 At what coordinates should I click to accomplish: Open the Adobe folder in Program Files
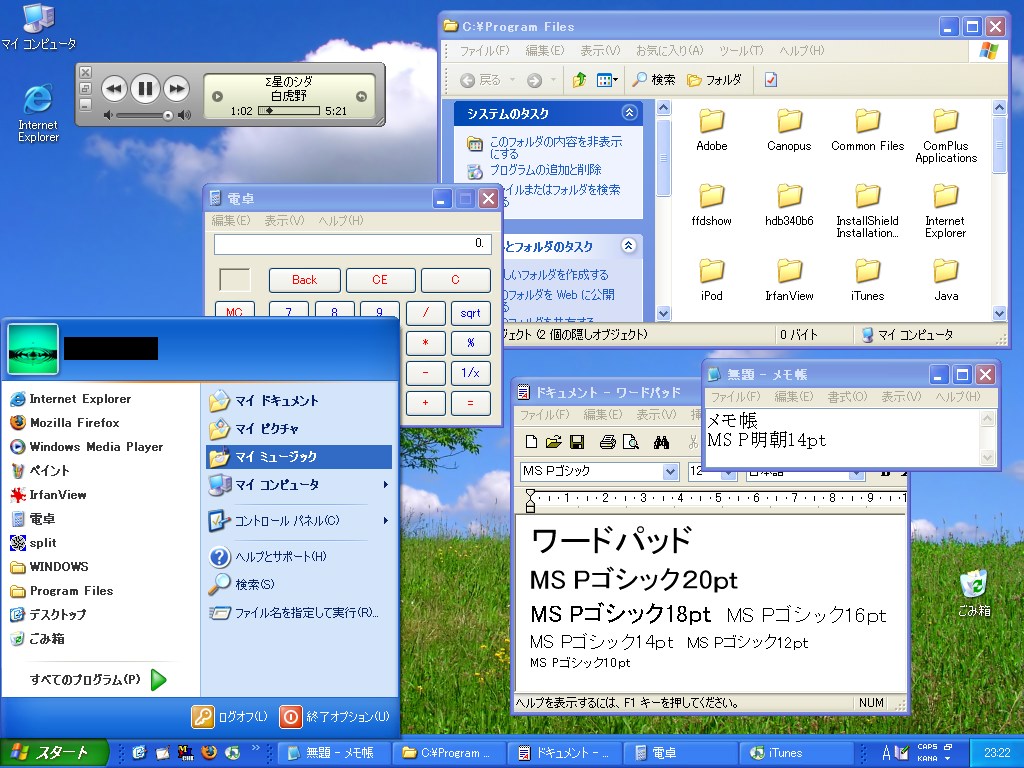pos(711,130)
